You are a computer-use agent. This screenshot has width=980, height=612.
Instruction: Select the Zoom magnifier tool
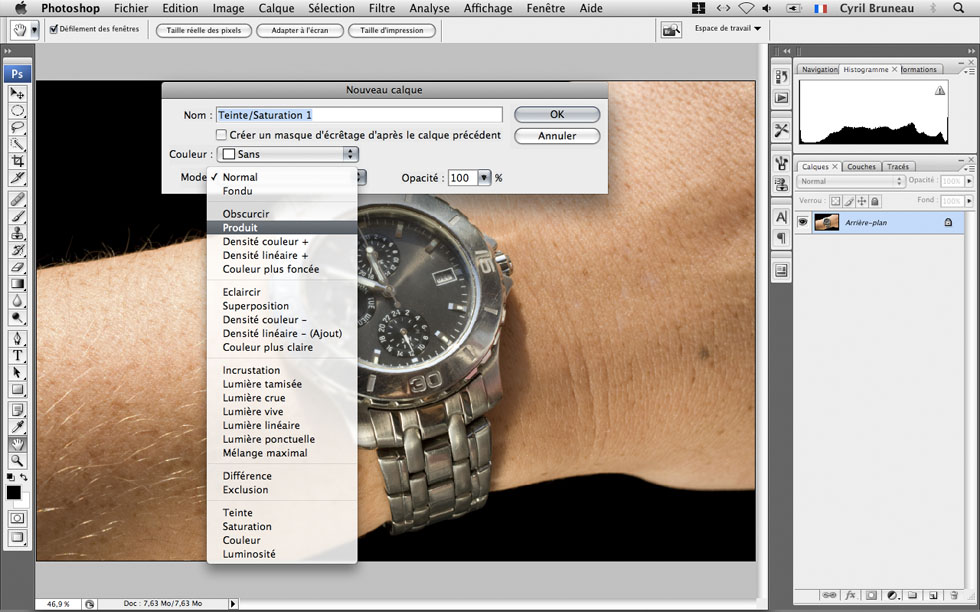pyautogui.click(x=17, y=461)
